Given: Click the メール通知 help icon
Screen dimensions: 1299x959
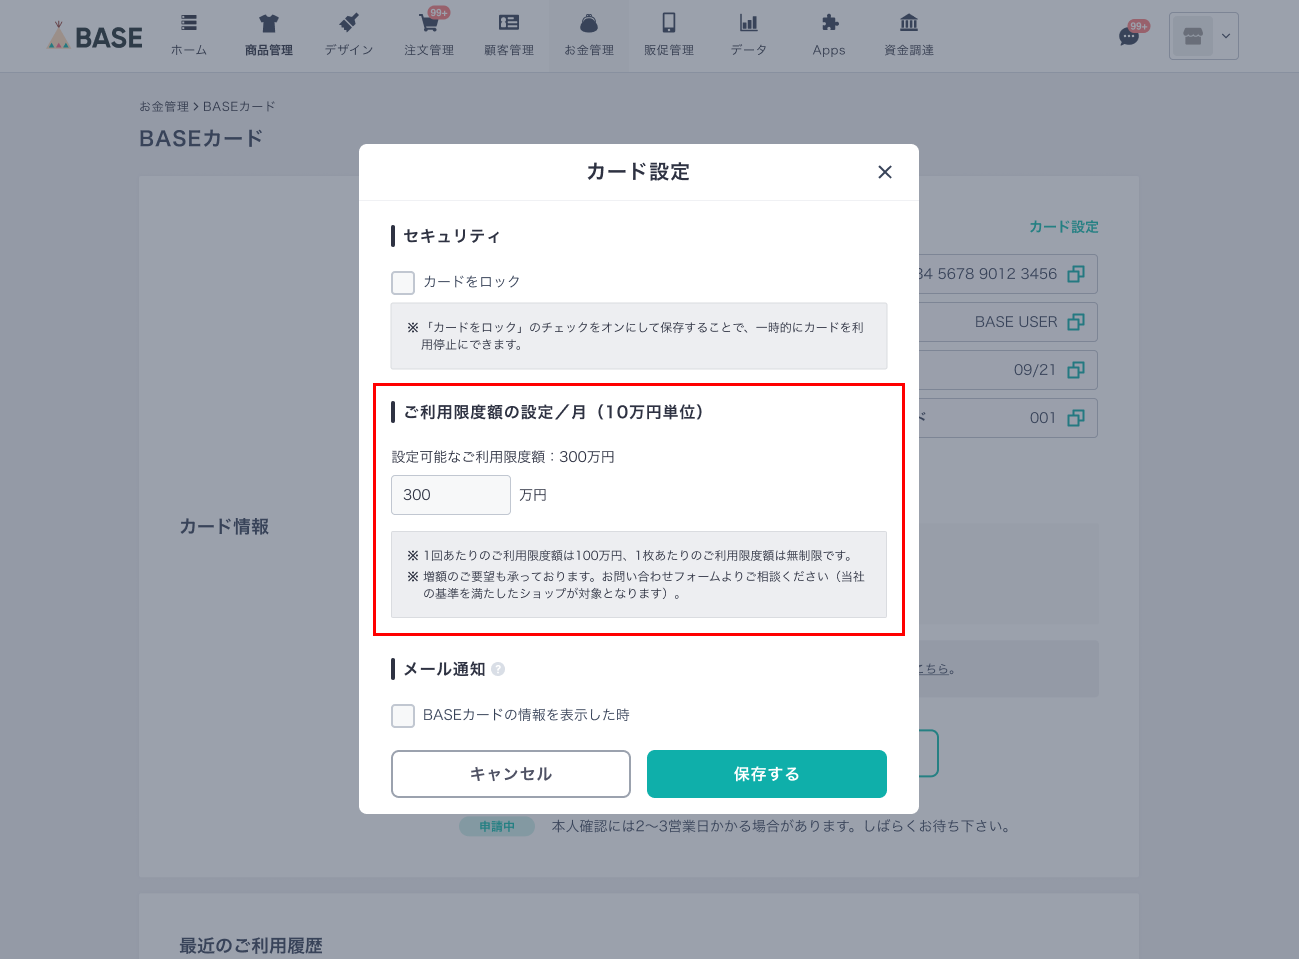Looking at the screenshot, I should coord(498,669).
